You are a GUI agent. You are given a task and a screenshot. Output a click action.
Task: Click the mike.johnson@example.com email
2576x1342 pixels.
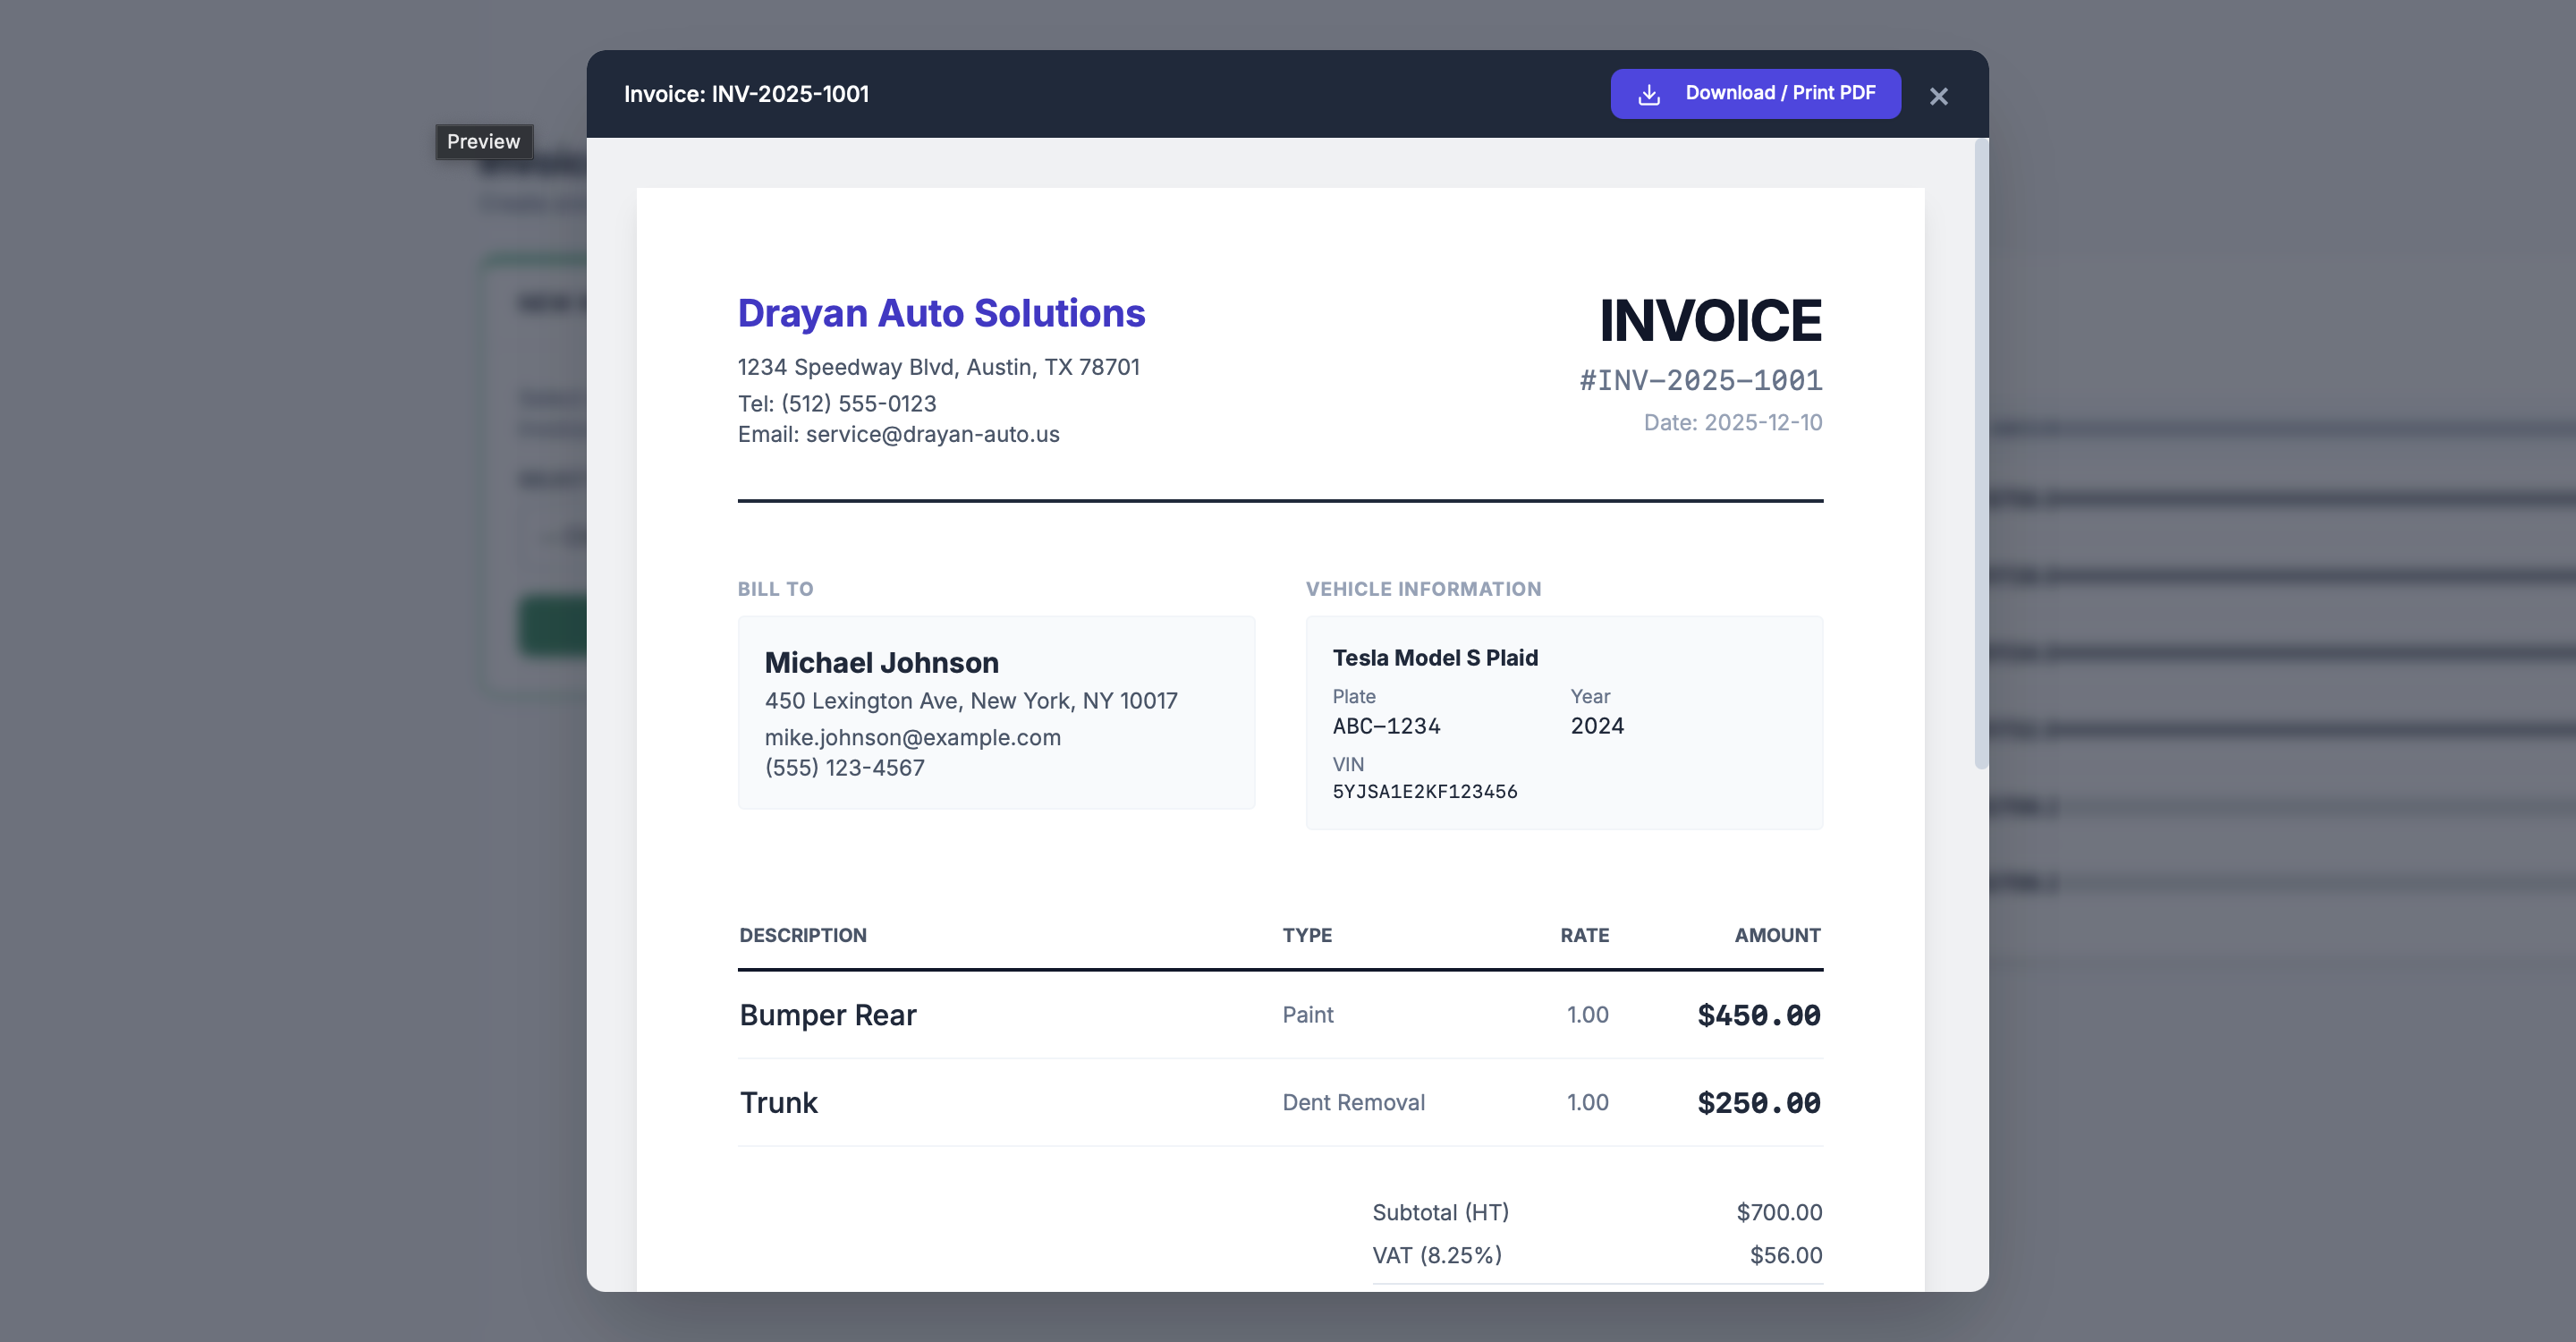pos(913,737)
